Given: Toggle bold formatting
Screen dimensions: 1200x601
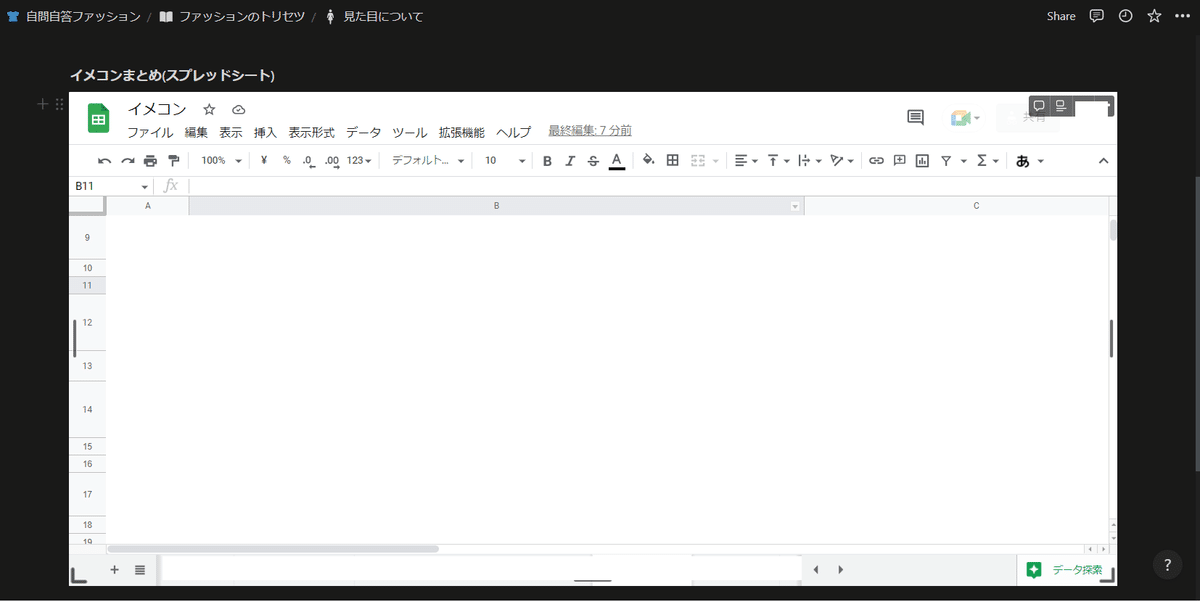Looking at the screenshot, I should click(x=547, y=160).
